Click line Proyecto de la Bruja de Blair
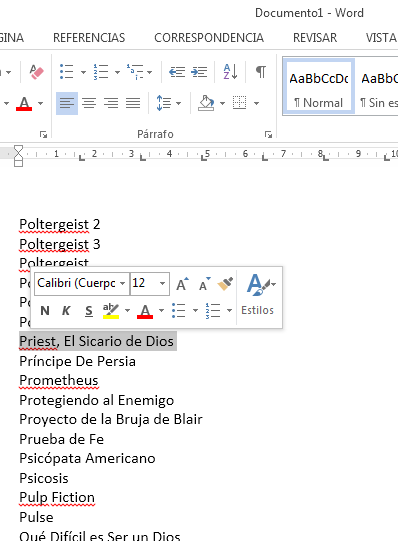Screen dimensions: 398x547 tap(111, 419)
